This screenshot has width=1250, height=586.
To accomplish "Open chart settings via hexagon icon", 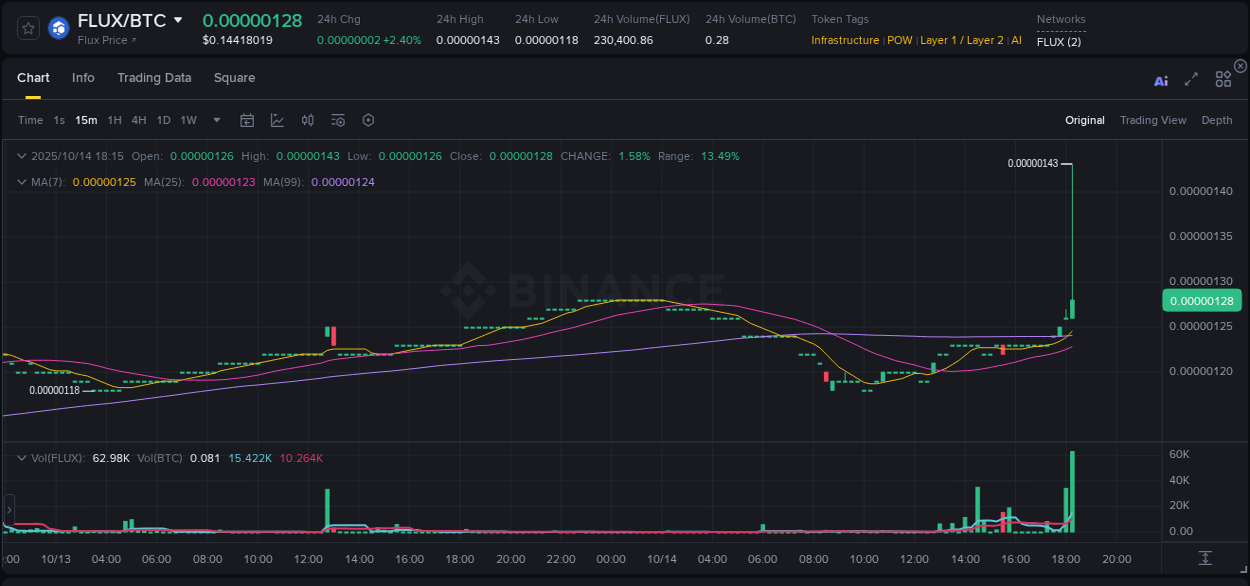I will (x=368, y=120).
